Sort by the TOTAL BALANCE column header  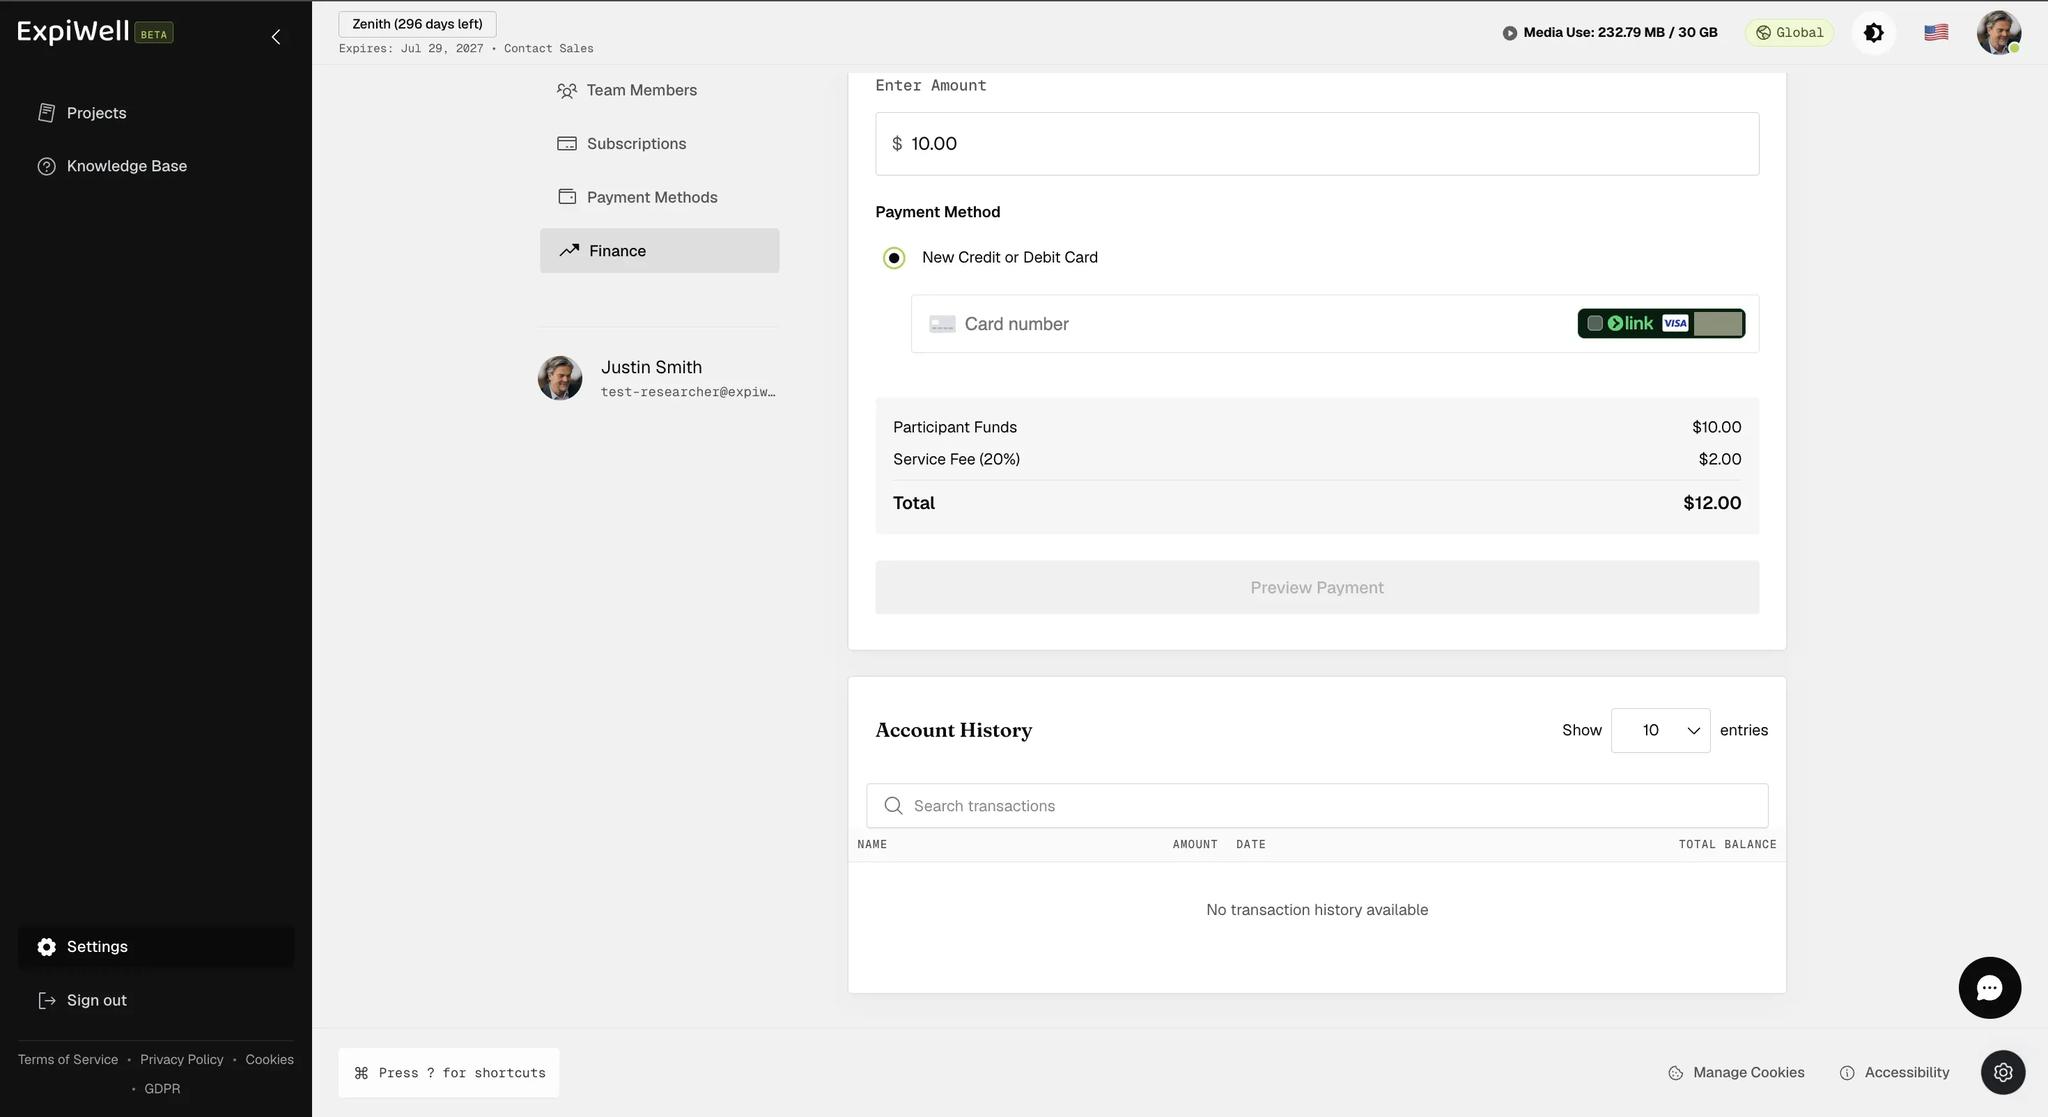tap(1727, 845)
